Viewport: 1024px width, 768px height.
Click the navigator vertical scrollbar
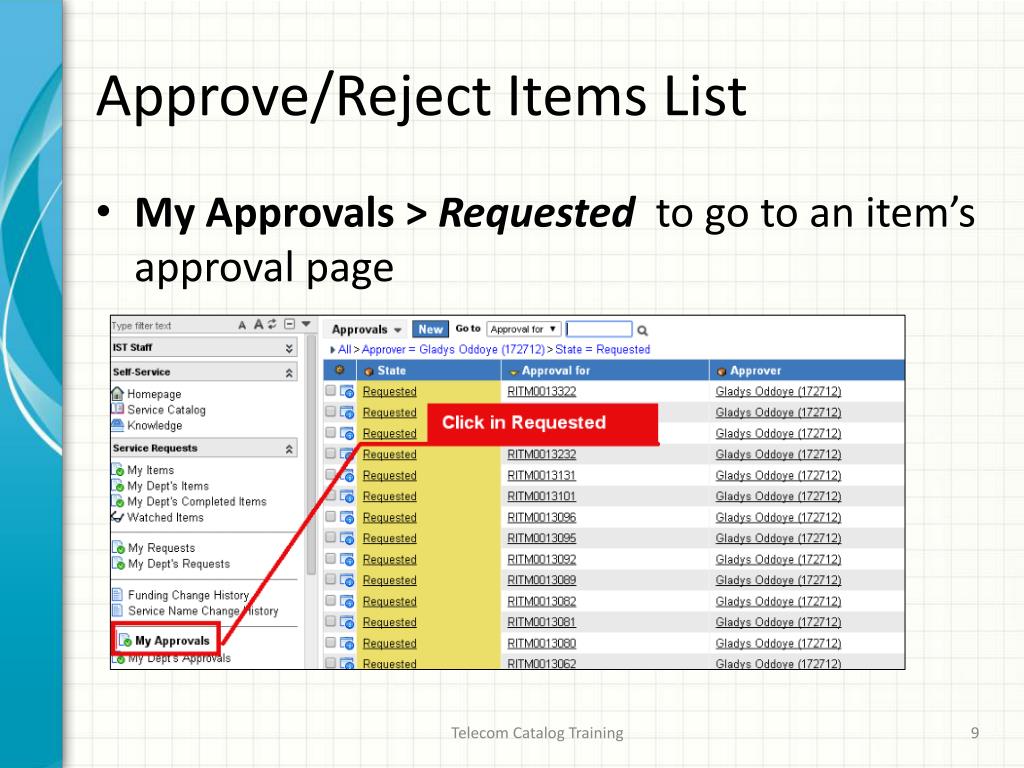[x=312, y=457]
